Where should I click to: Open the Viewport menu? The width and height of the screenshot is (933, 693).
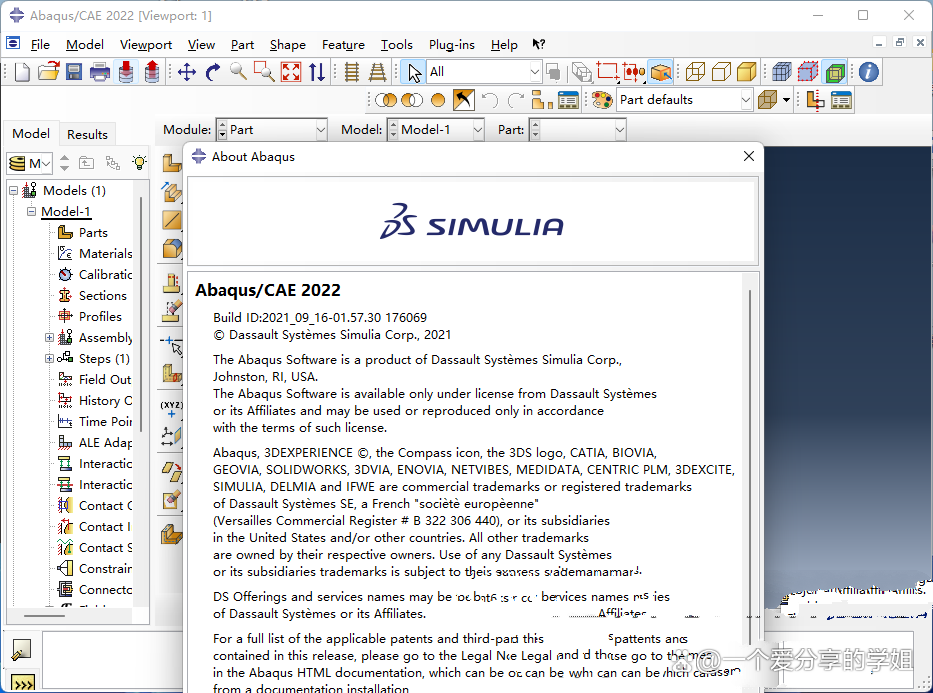point(146,45)
